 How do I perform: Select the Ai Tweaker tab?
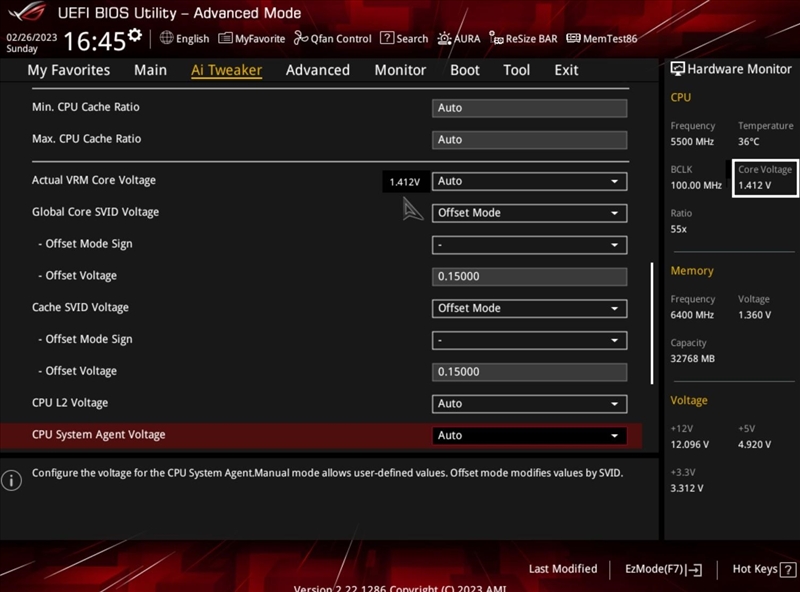click(227, 70)
